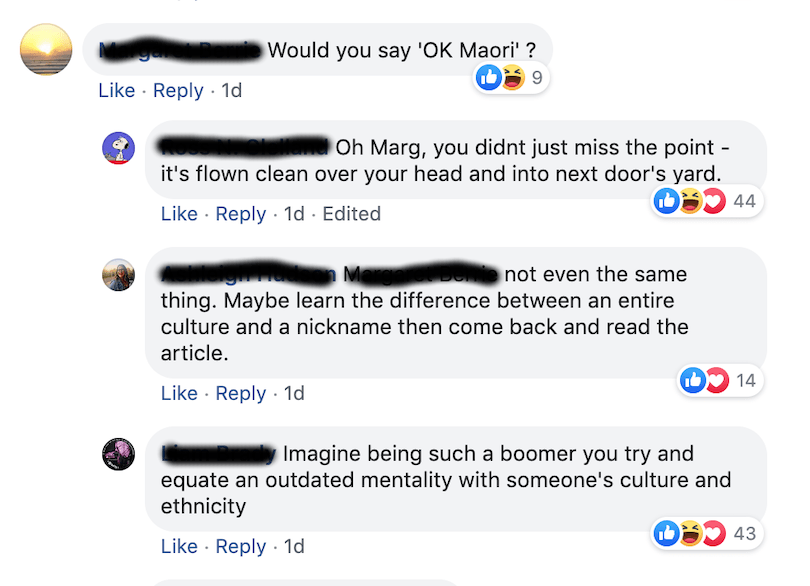Click the 1d timestamp under the boomer comment

pyautogui.click(x=294, y=547)
